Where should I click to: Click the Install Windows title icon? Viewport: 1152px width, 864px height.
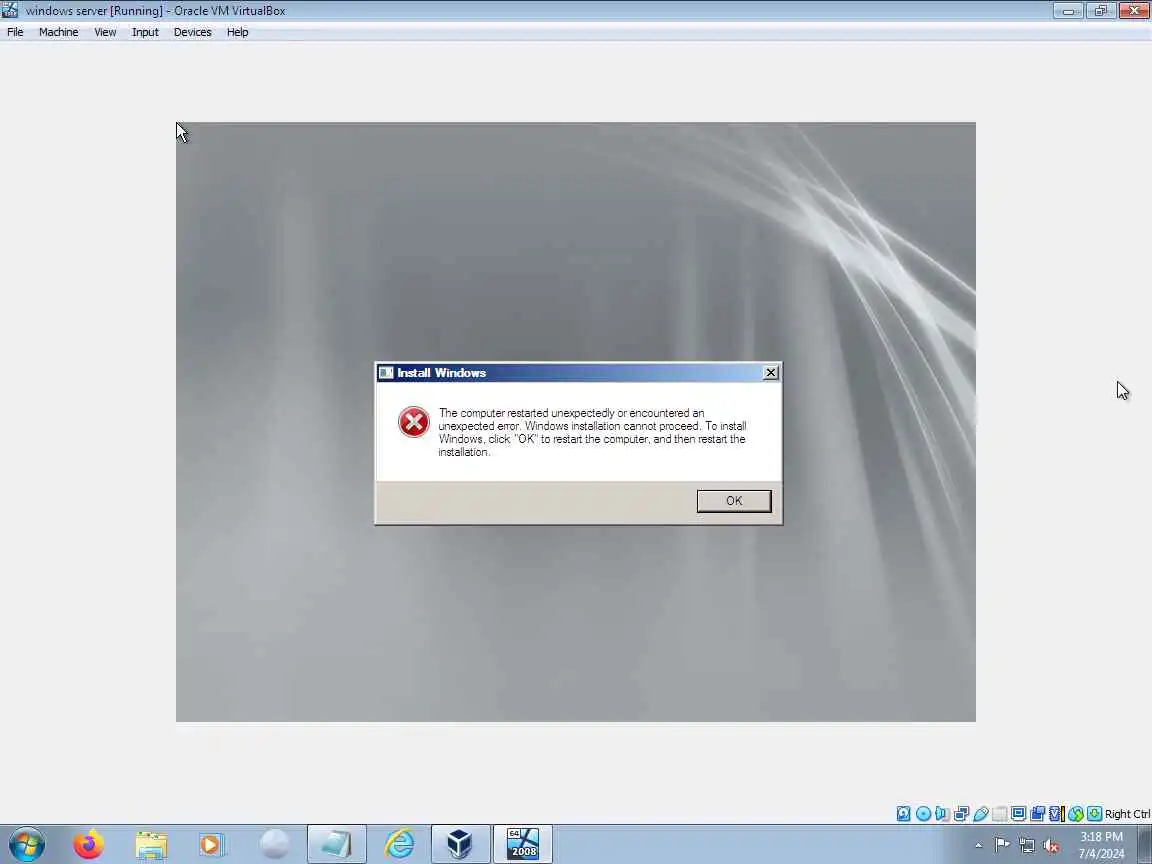tap(386, 372)
